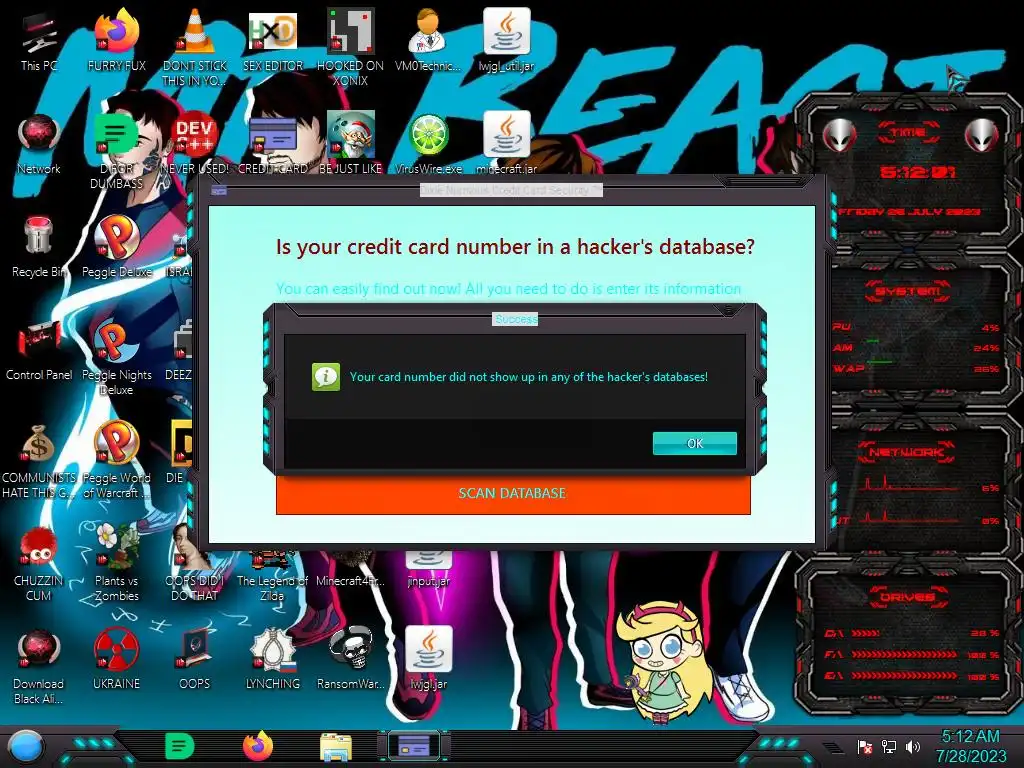Click the red clock readout in TIME widget

(x=918, y=172)
